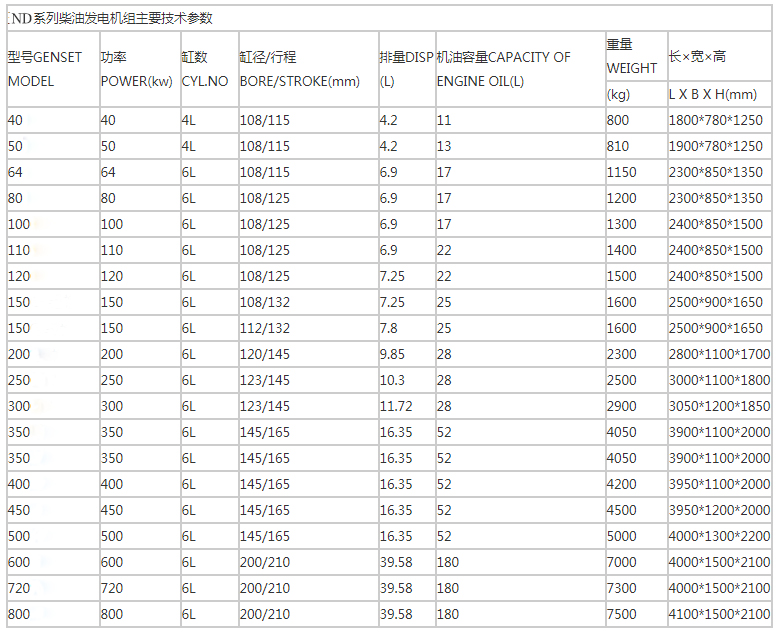Click the 1150 weight value
This screenshot has height=637, width=781.
pyautogui.click(x=621, y=172)
